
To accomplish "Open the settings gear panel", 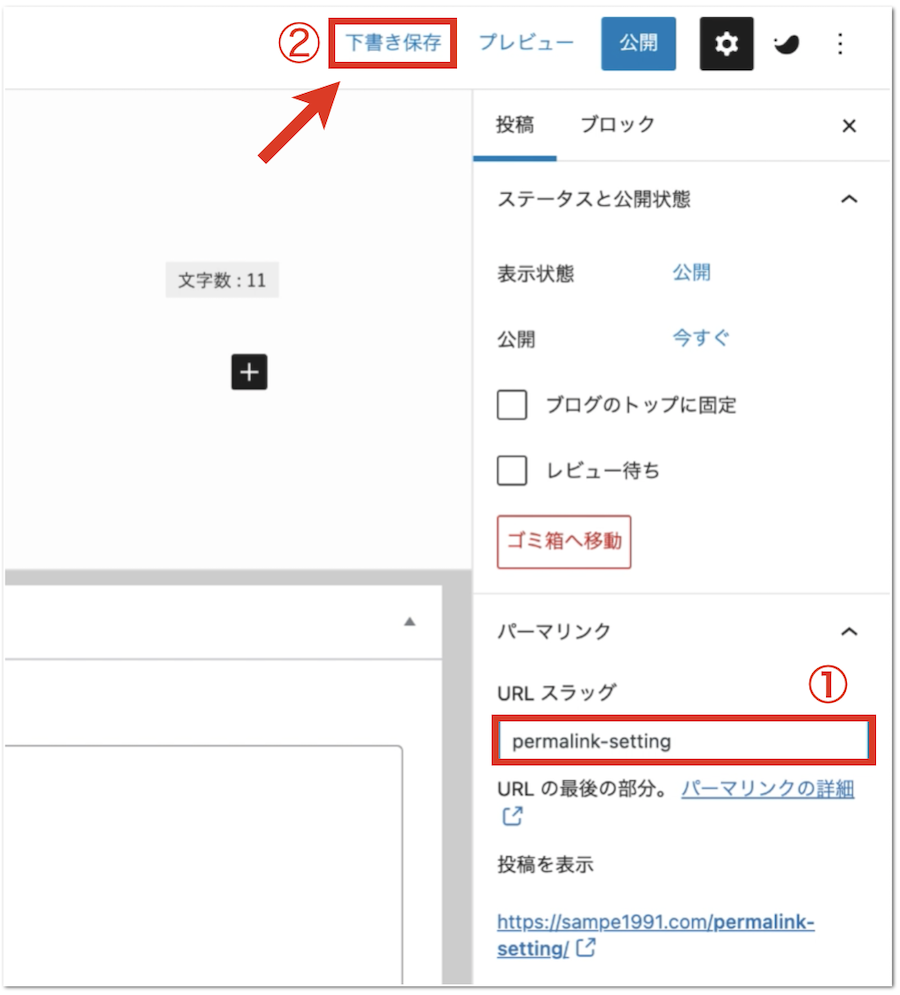I will click(x=726, y=44).
